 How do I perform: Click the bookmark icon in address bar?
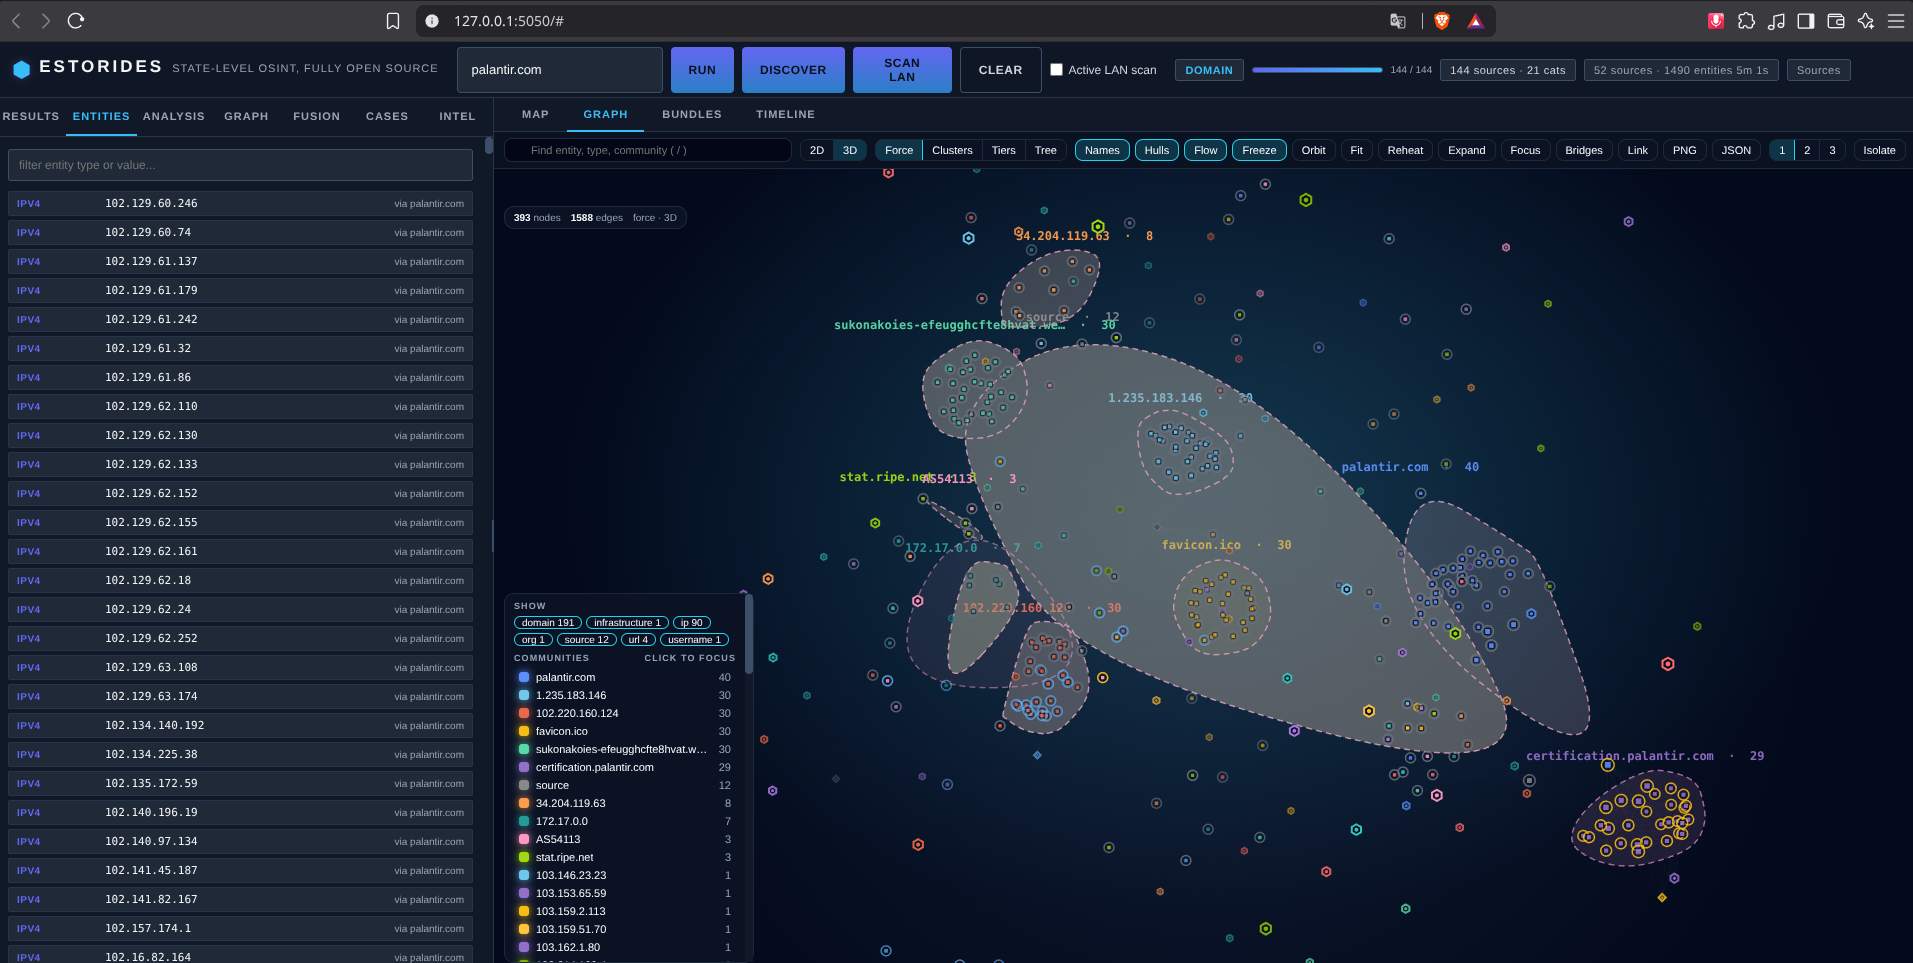(x=393, y=21)
